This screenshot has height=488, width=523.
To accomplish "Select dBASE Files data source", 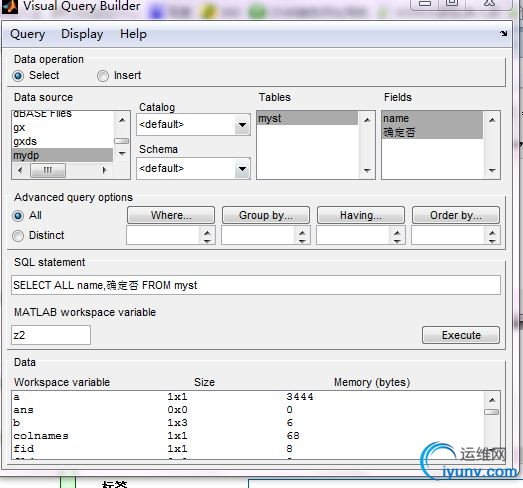I will (62, 115).
